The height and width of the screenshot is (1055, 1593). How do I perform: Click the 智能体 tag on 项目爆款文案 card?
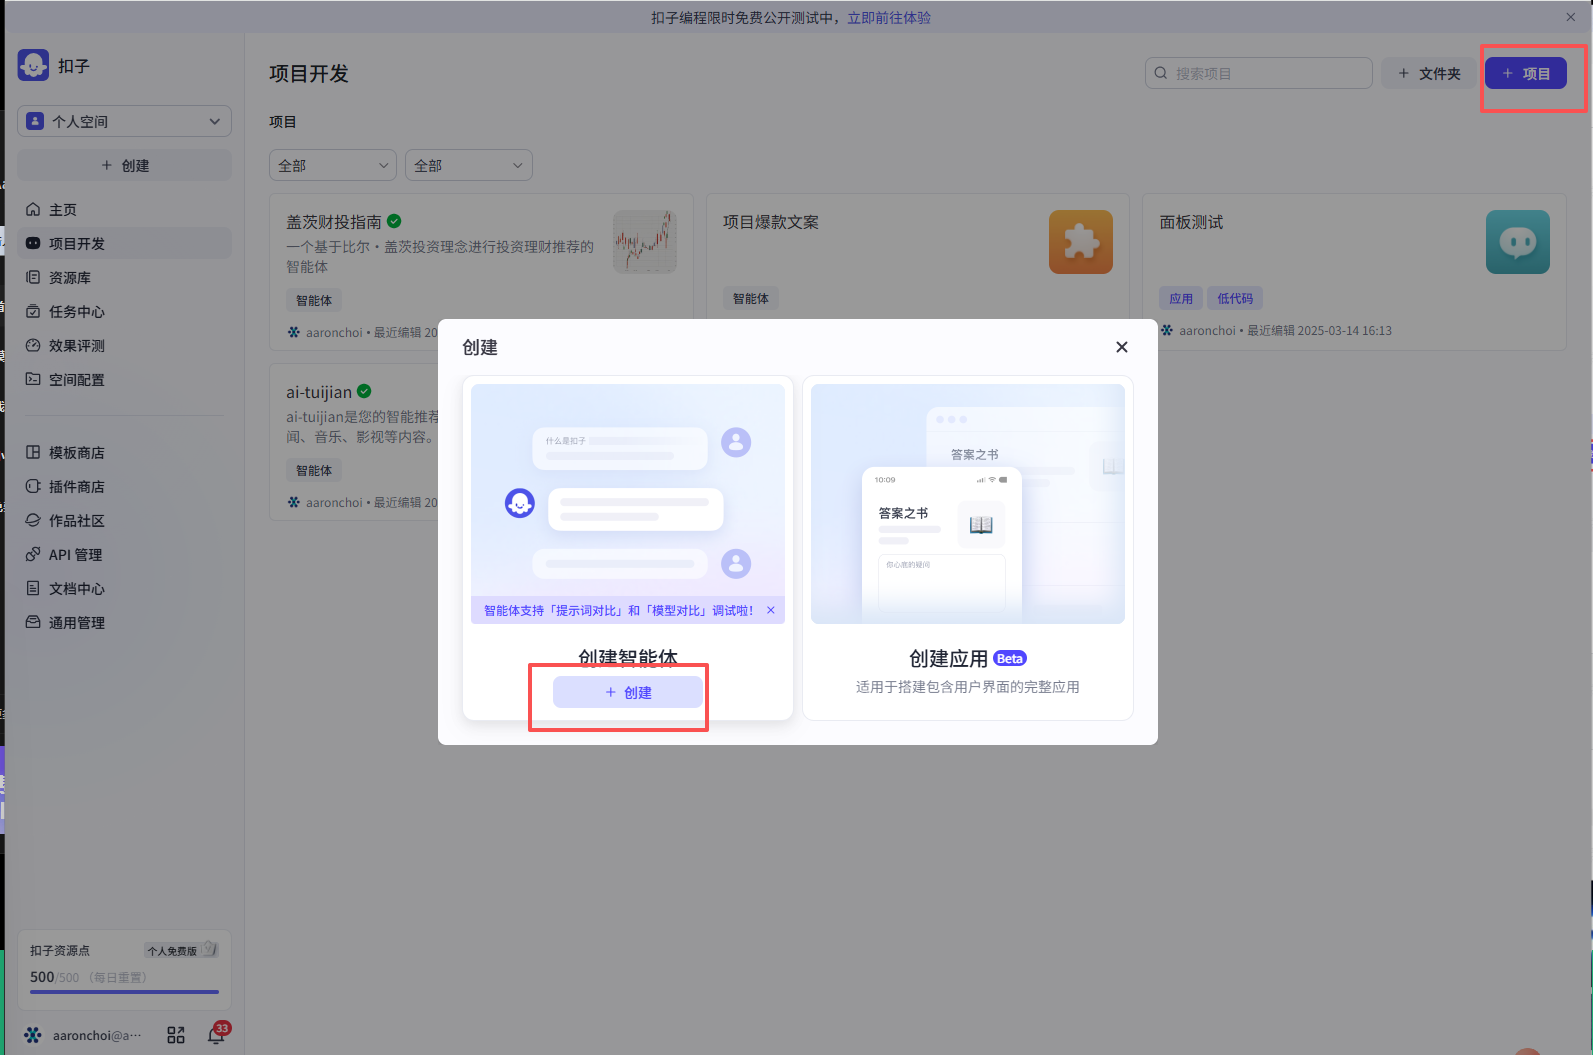tap(751, 298)
